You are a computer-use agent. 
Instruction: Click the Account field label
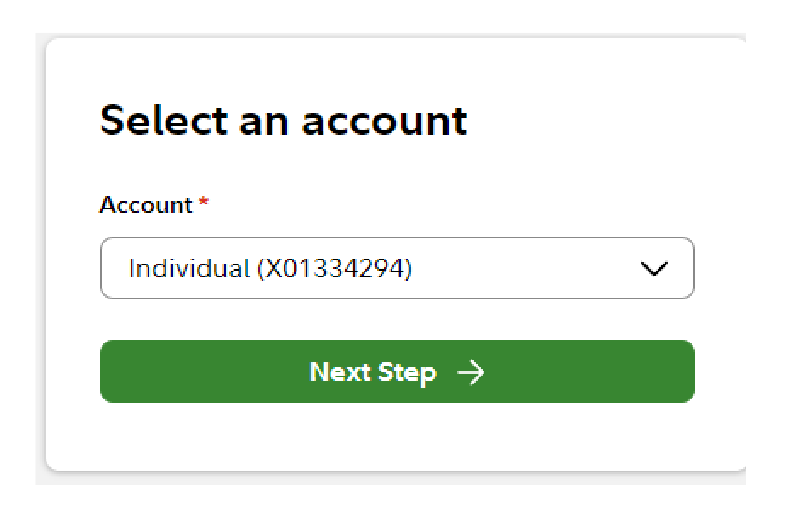point(146,205)
